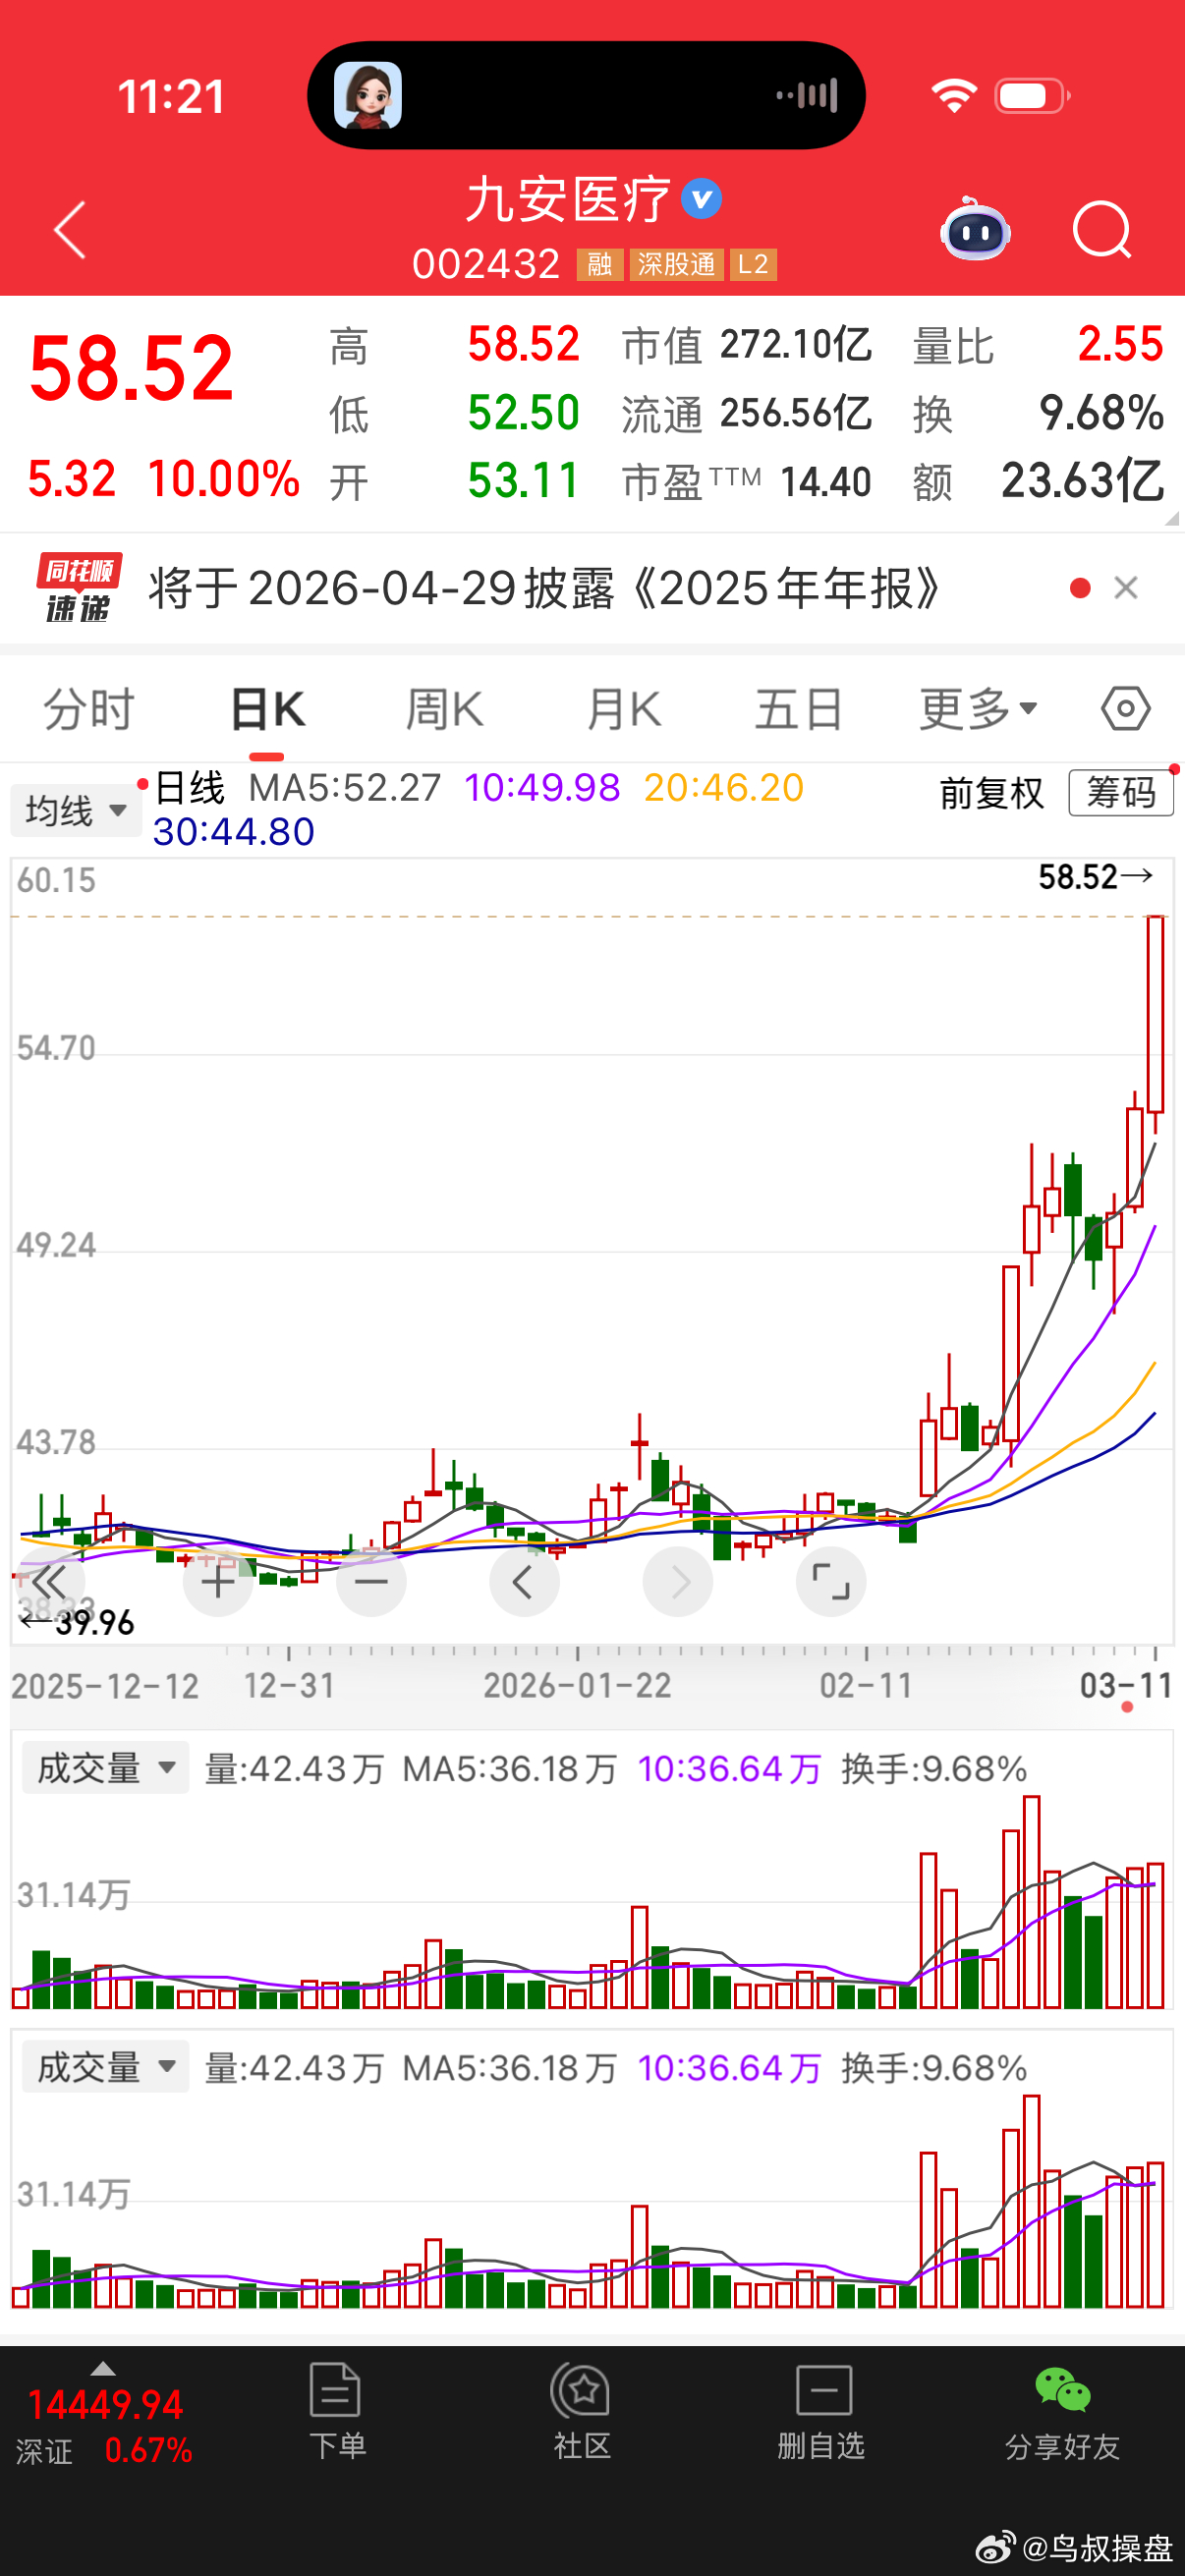This screenshot has height=2576, width=1185.
Task: Expand quote panel corner triangle
Action: point(1172,518)
